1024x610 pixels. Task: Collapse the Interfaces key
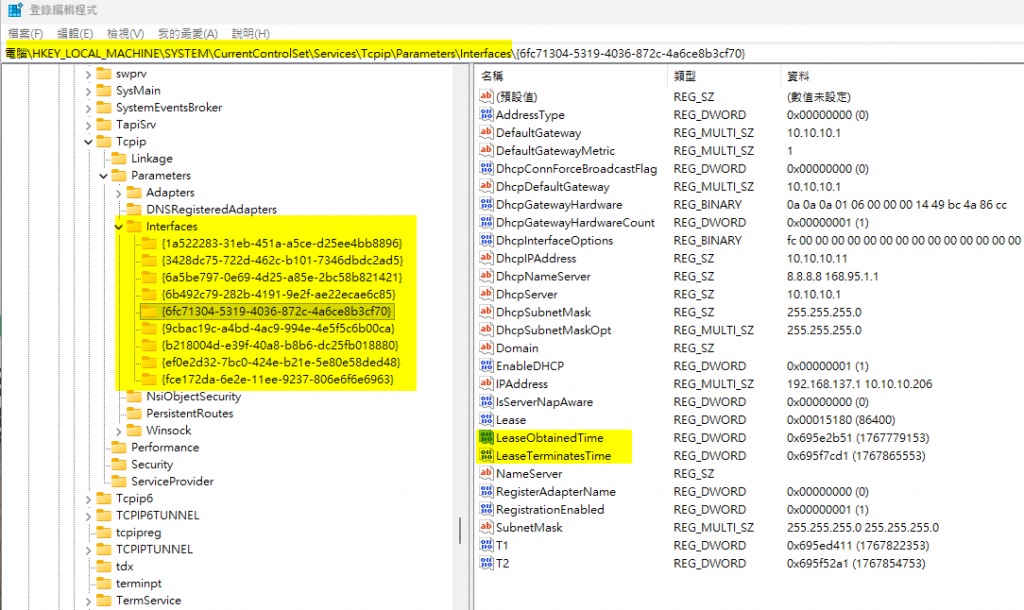[x=118, y=227]
